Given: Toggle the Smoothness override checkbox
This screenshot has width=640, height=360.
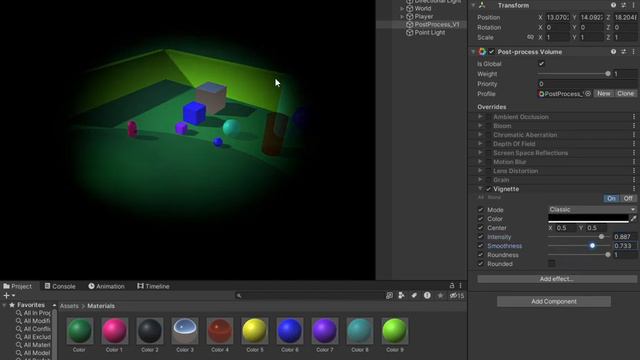Looking at the screenshot, I should click(480, 246).
